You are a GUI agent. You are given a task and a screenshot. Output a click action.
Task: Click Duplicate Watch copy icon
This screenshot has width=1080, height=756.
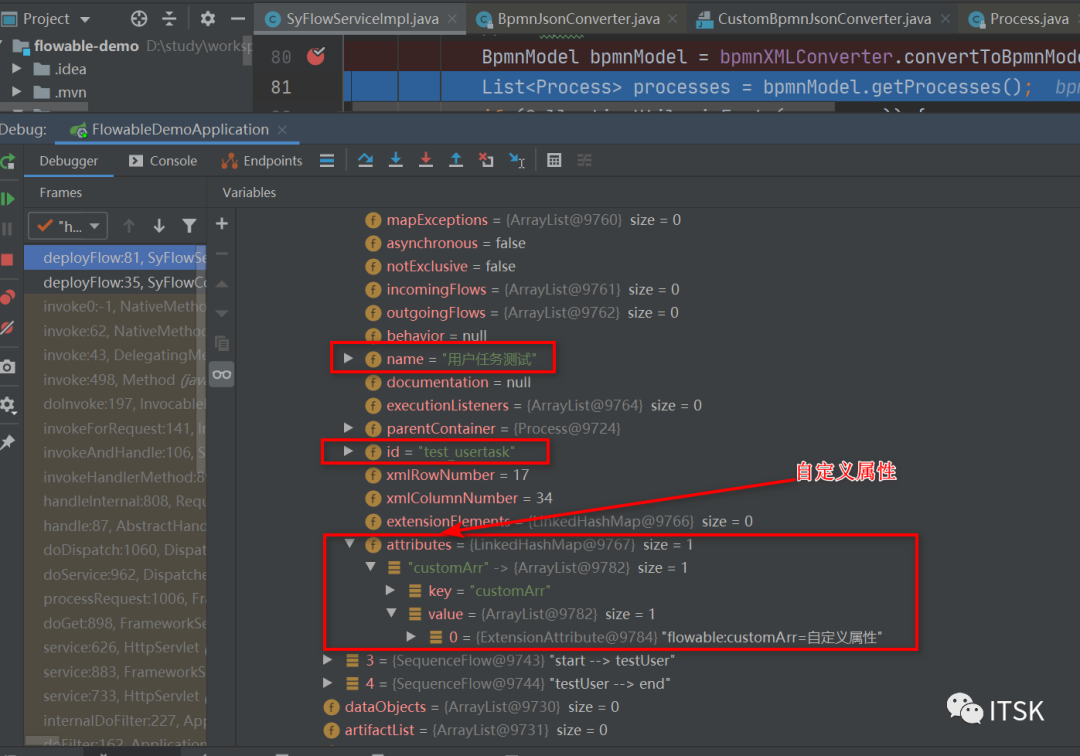[222, 343]
